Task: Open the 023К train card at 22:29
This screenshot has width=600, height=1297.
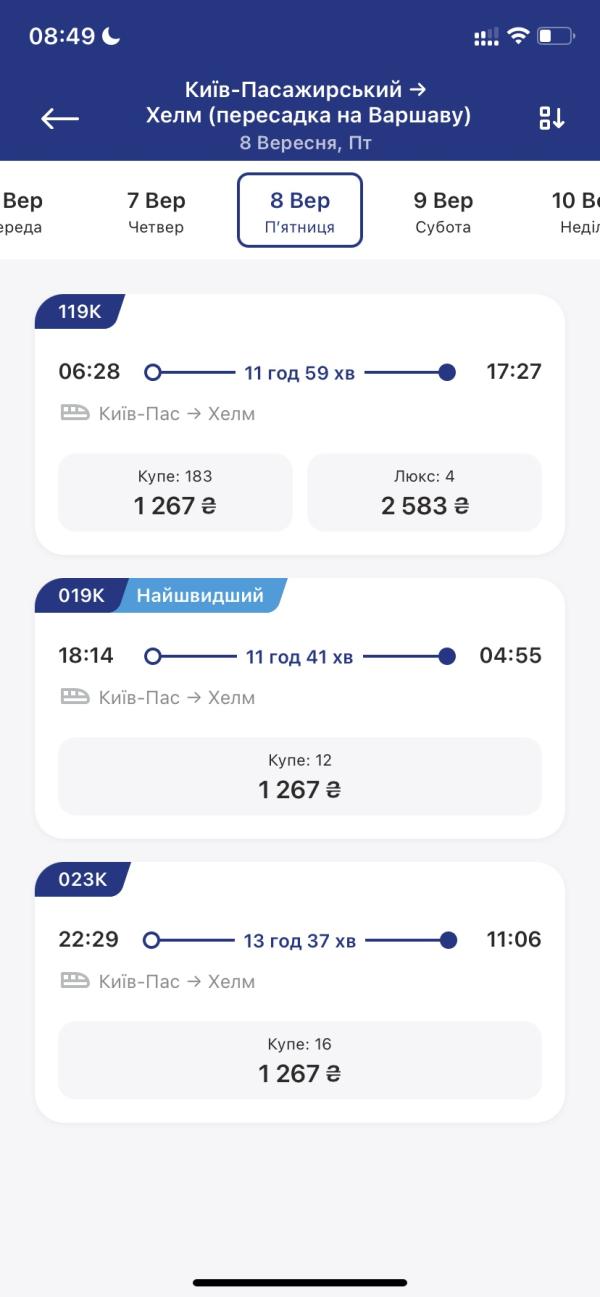Action: pos(300,992)
